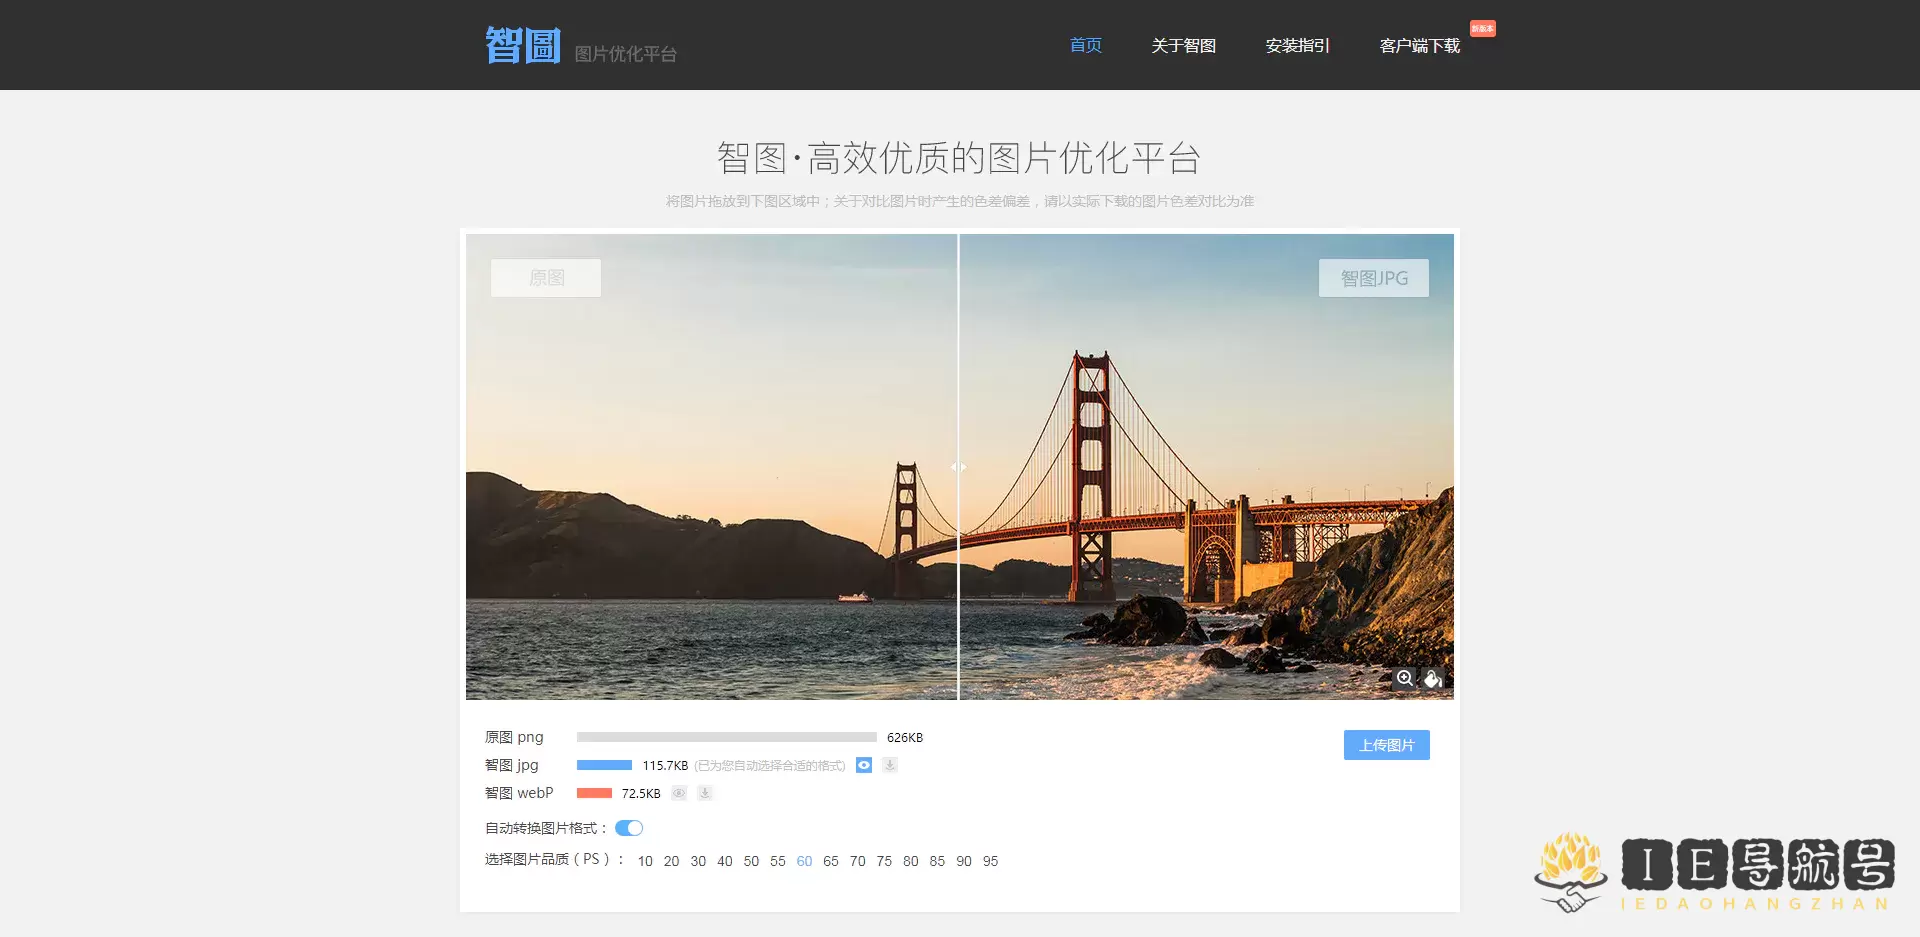Select image quality 40
Screen dimensions: 1920x937
(x=725, y=861)
